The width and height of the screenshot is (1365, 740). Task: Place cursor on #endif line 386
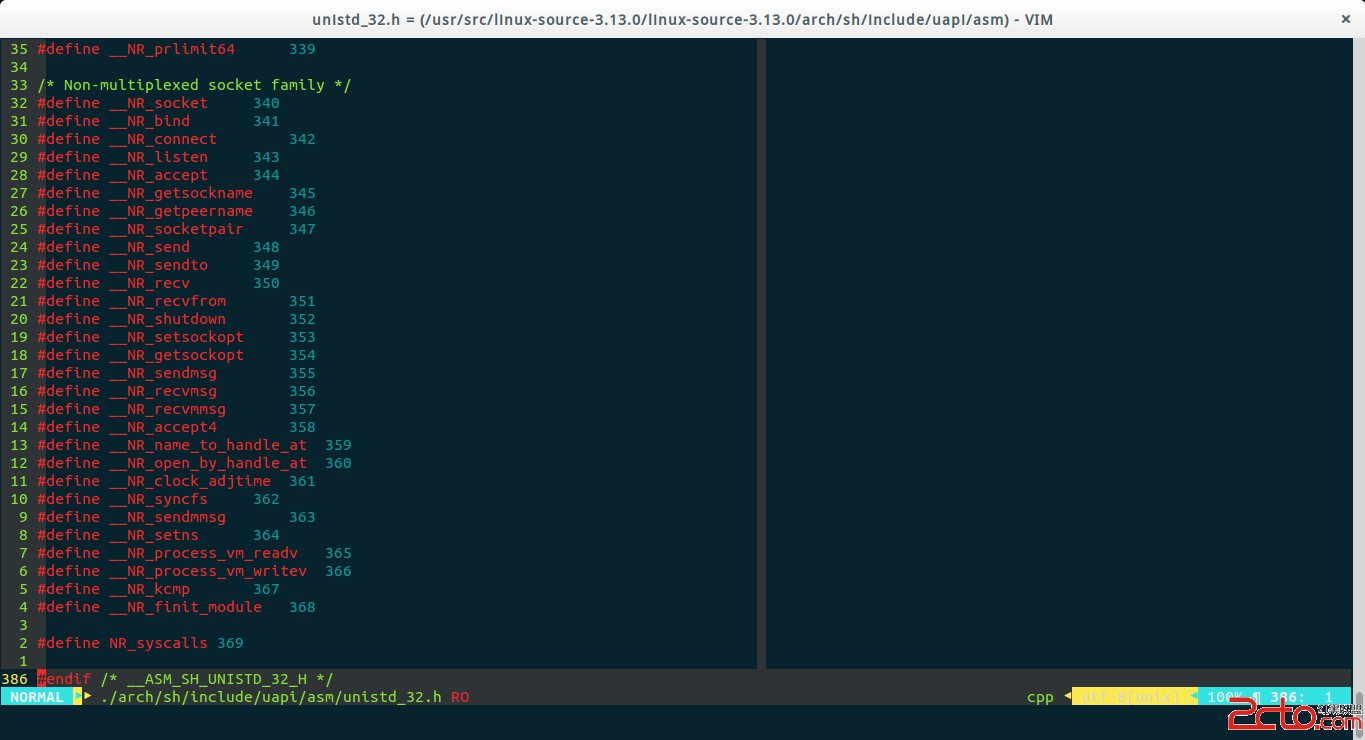tap(185, 679)
